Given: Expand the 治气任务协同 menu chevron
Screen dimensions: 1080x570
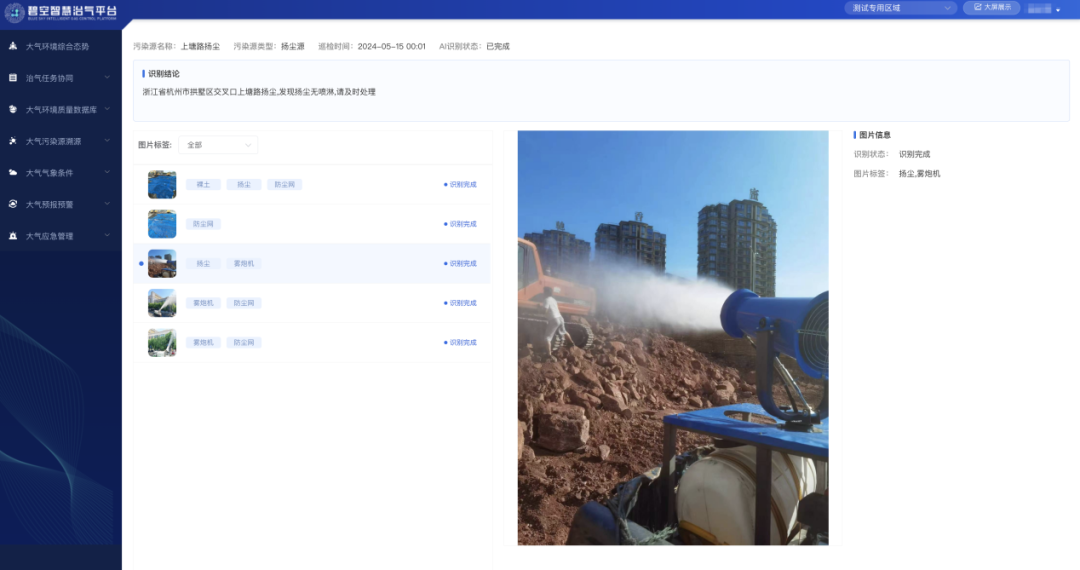Looking at the screenshot, I should point(107,77).
